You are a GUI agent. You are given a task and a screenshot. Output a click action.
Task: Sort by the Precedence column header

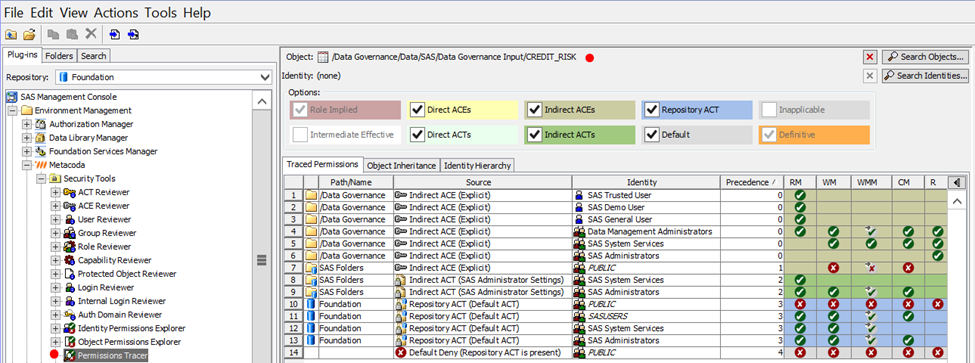click(753, 182)
